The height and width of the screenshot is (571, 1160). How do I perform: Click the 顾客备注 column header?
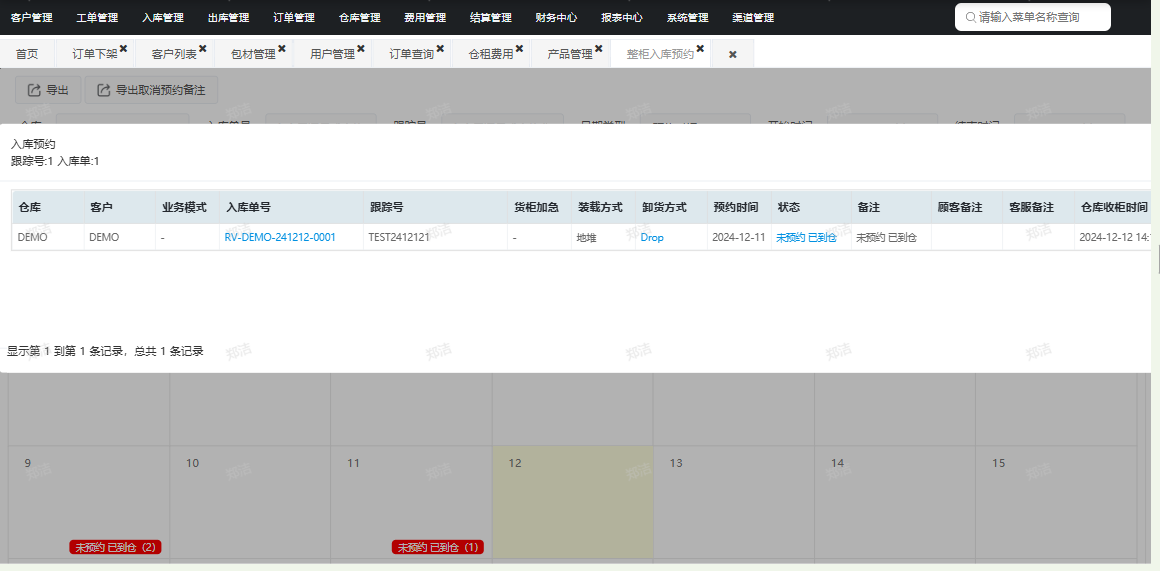tap(967, 207)
